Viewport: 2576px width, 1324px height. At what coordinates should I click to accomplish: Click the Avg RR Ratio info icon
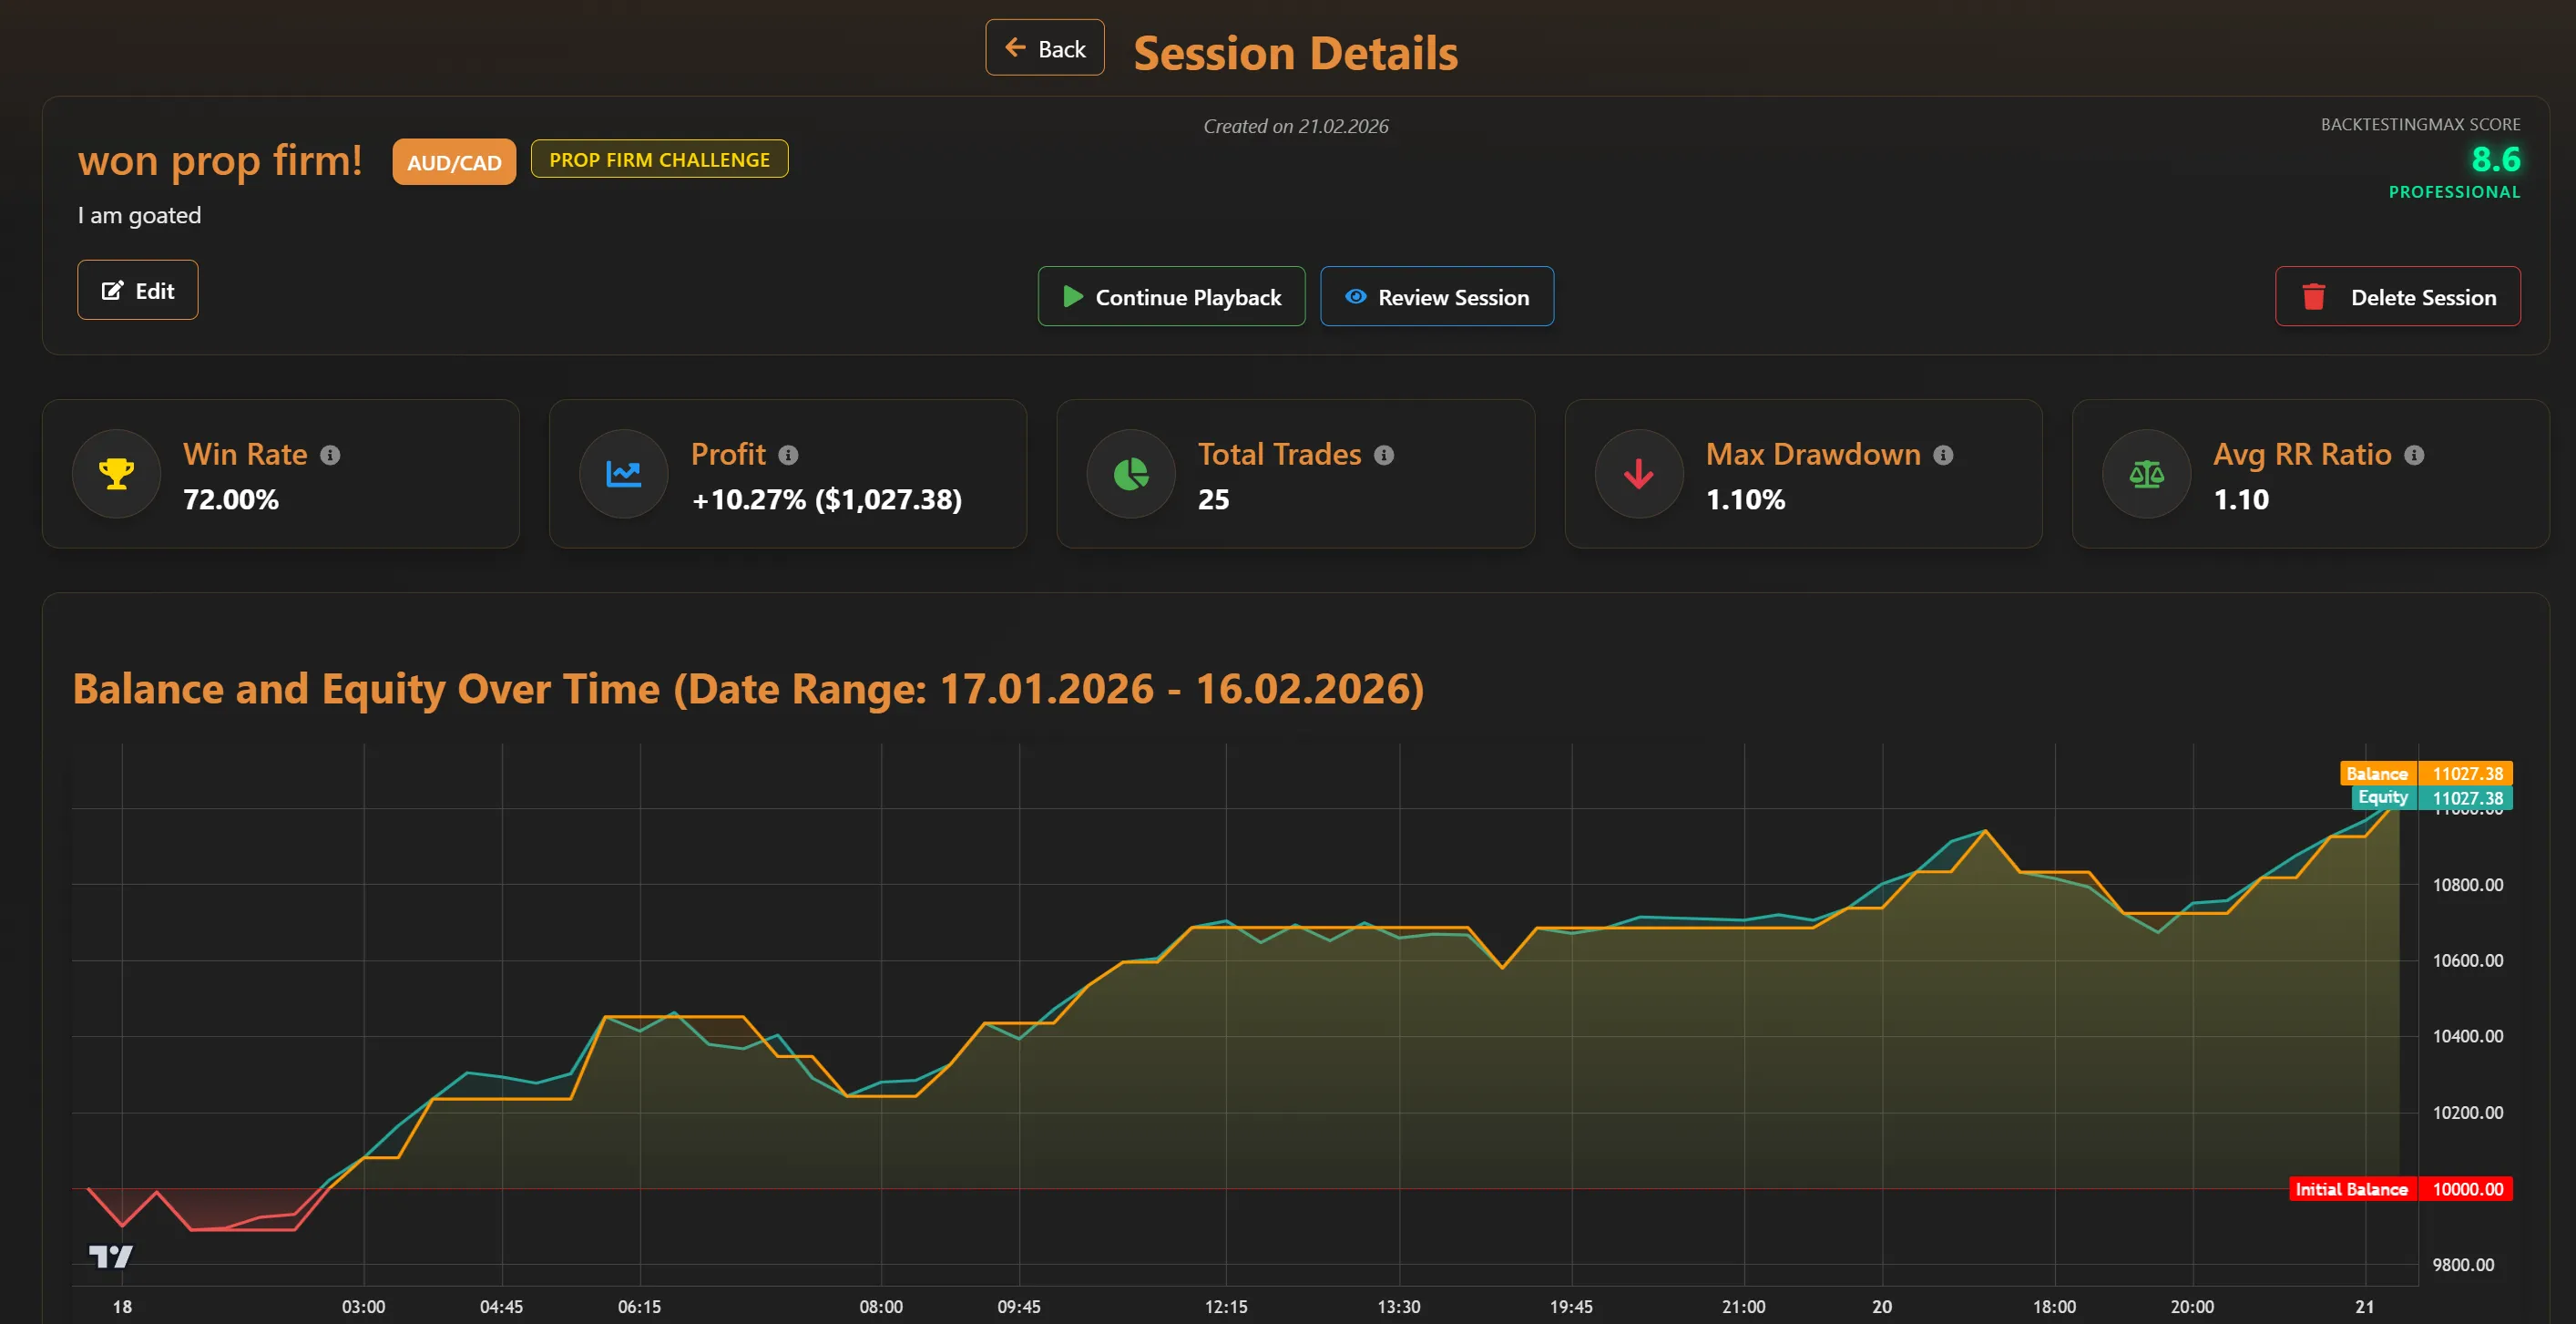pos(2414,455)
